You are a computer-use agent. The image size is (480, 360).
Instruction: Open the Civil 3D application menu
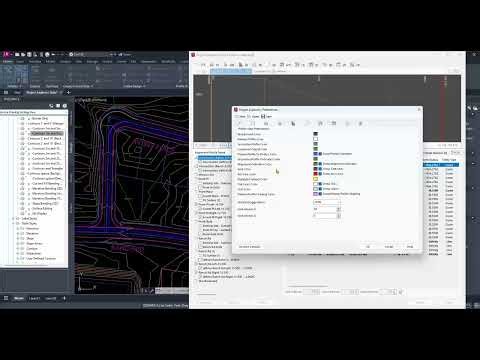point(6,54)
